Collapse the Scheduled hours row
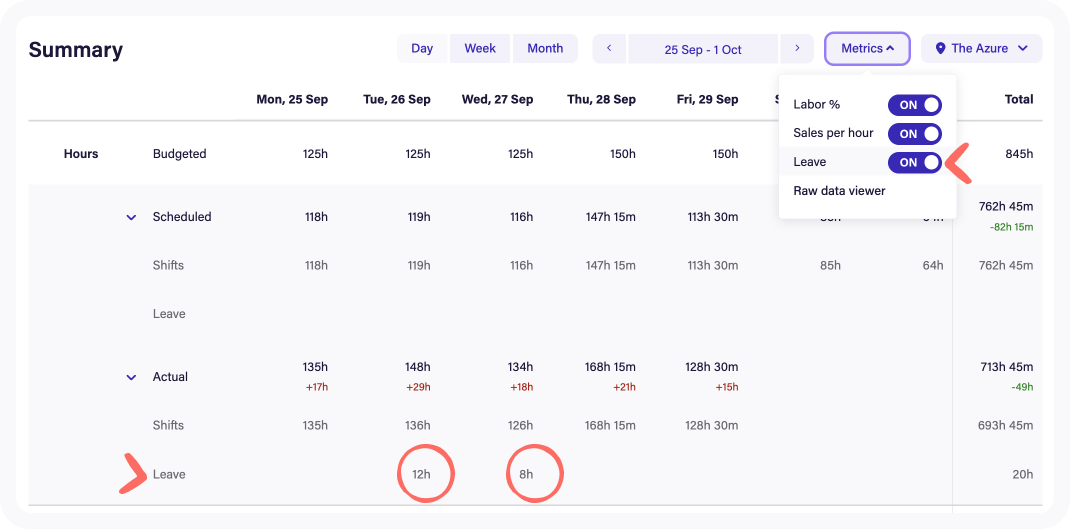The height and width of the screenshot is (529, 1070). pos(131,217)
